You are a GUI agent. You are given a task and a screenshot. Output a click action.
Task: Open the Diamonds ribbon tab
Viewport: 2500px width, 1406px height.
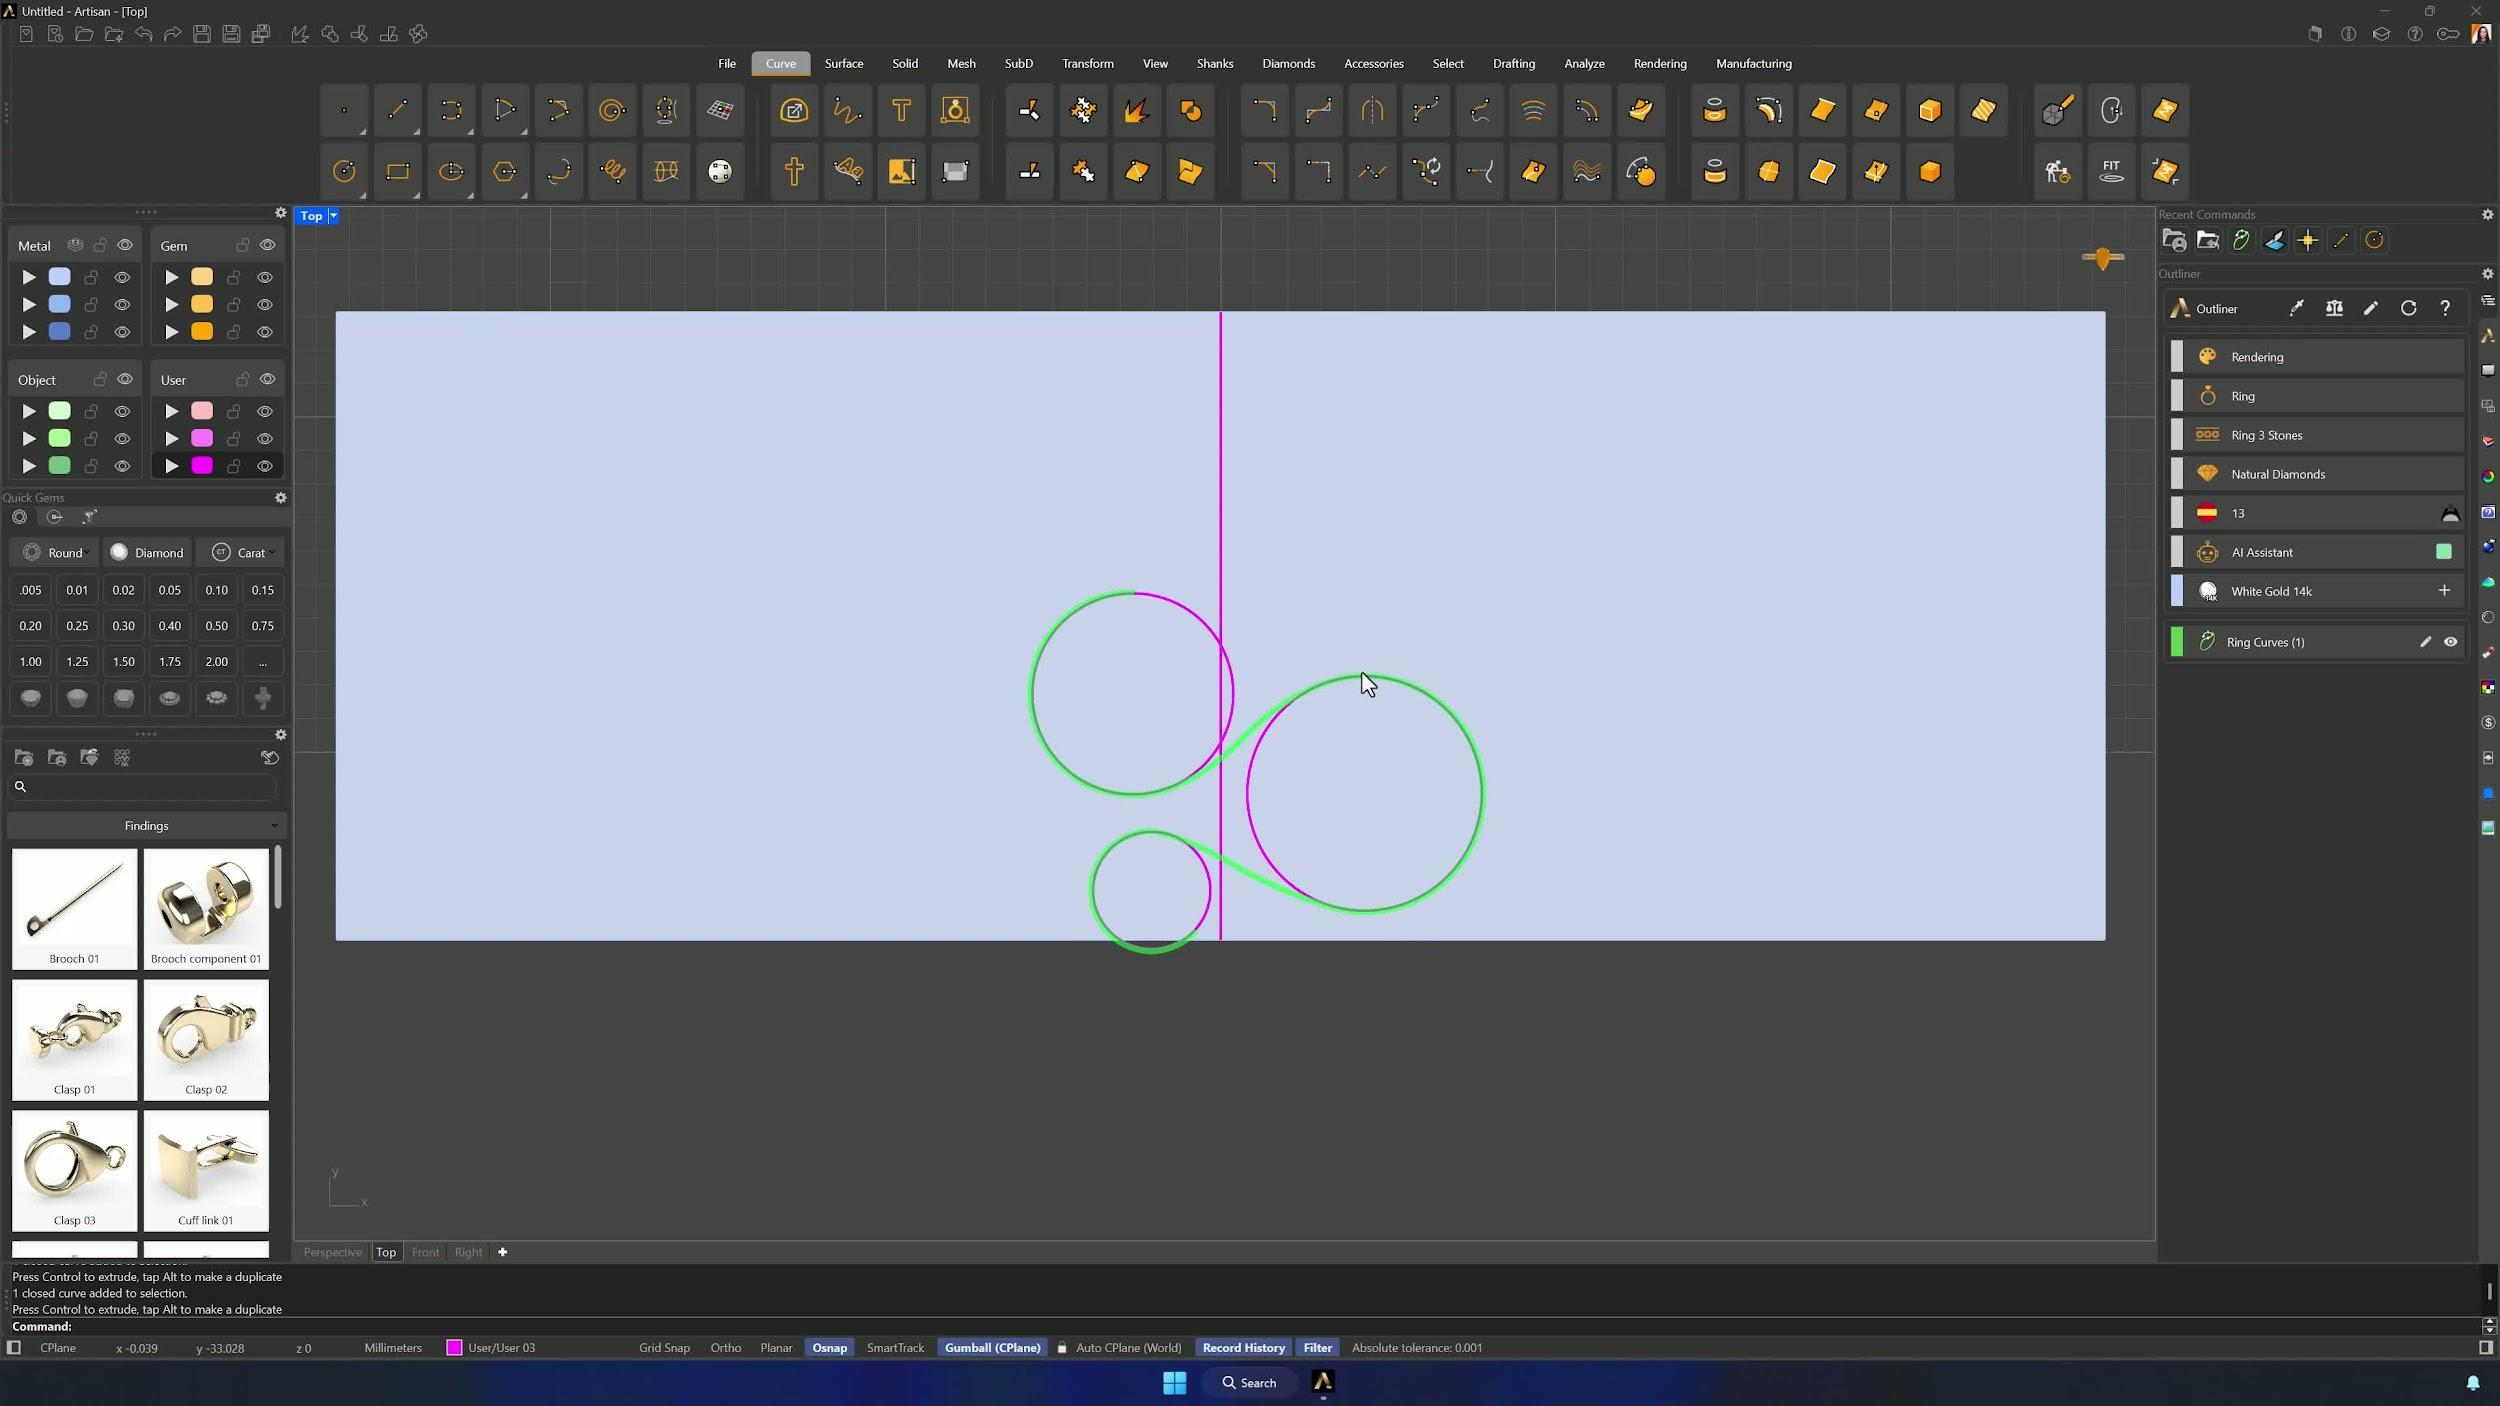[x=1288, y=64]
